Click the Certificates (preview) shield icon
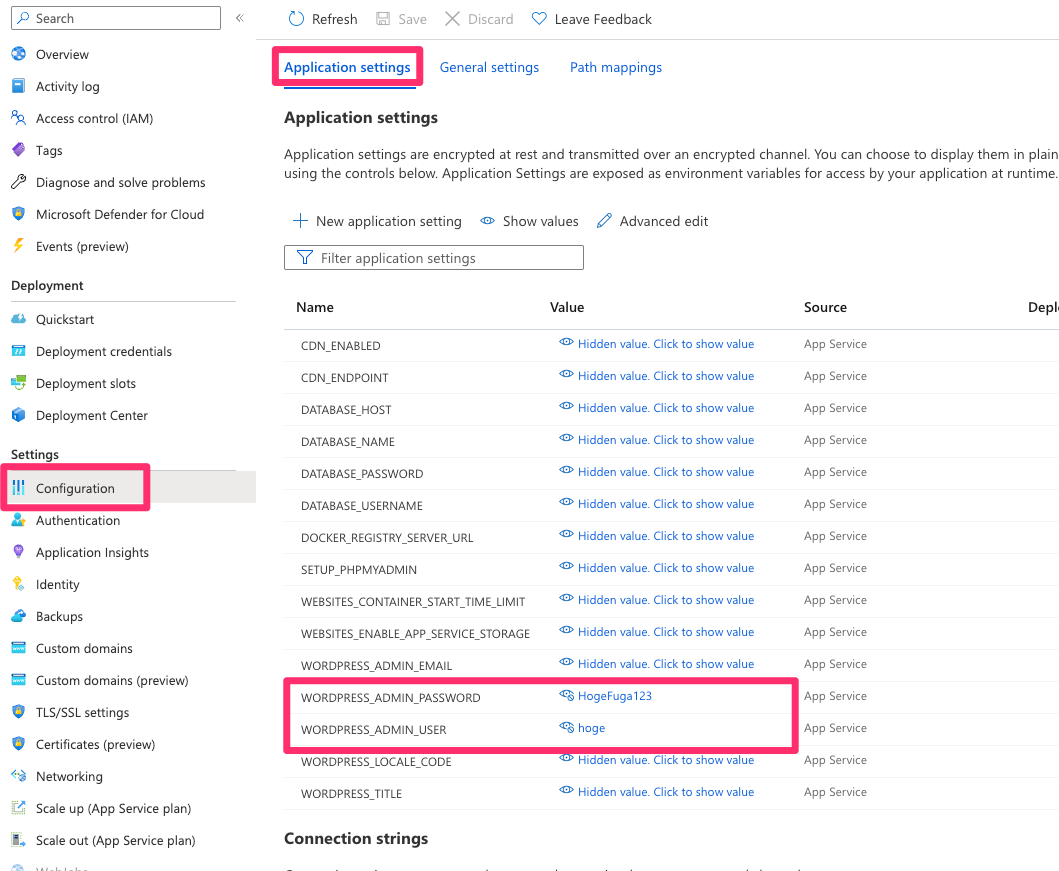 [x=18, y=744]
